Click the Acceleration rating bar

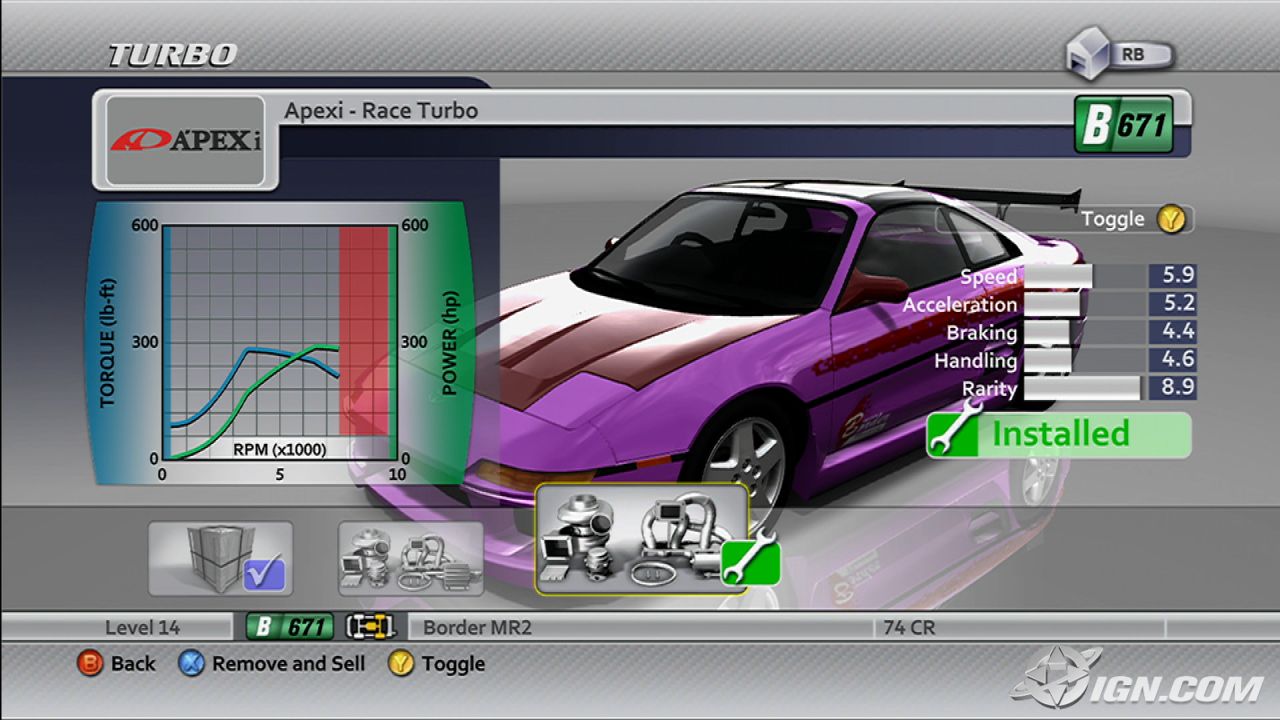1085,304
